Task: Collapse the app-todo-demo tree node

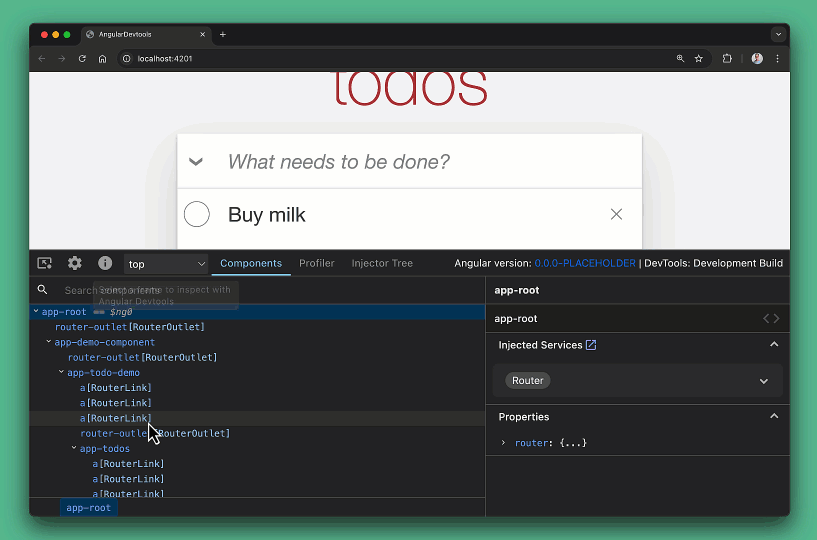Action: (x=61, y=372)
